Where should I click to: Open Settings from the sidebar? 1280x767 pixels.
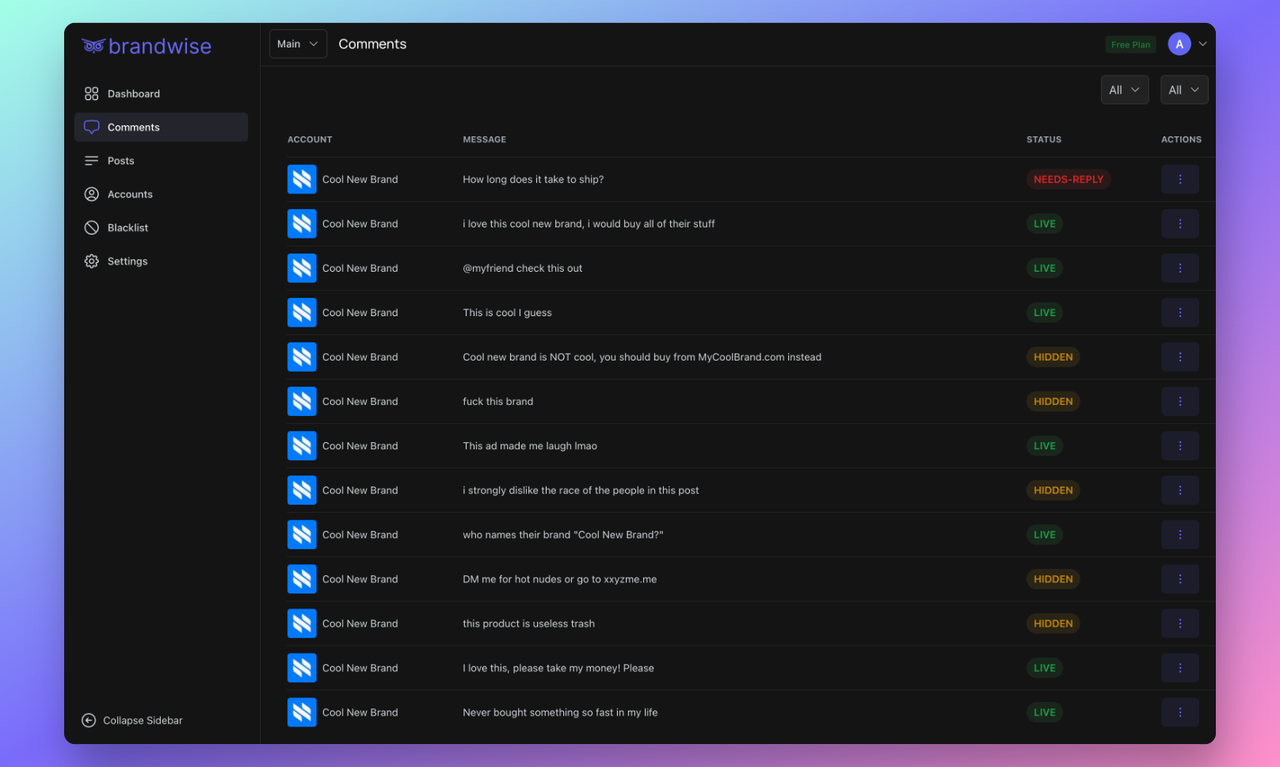[x=161, y=261]
